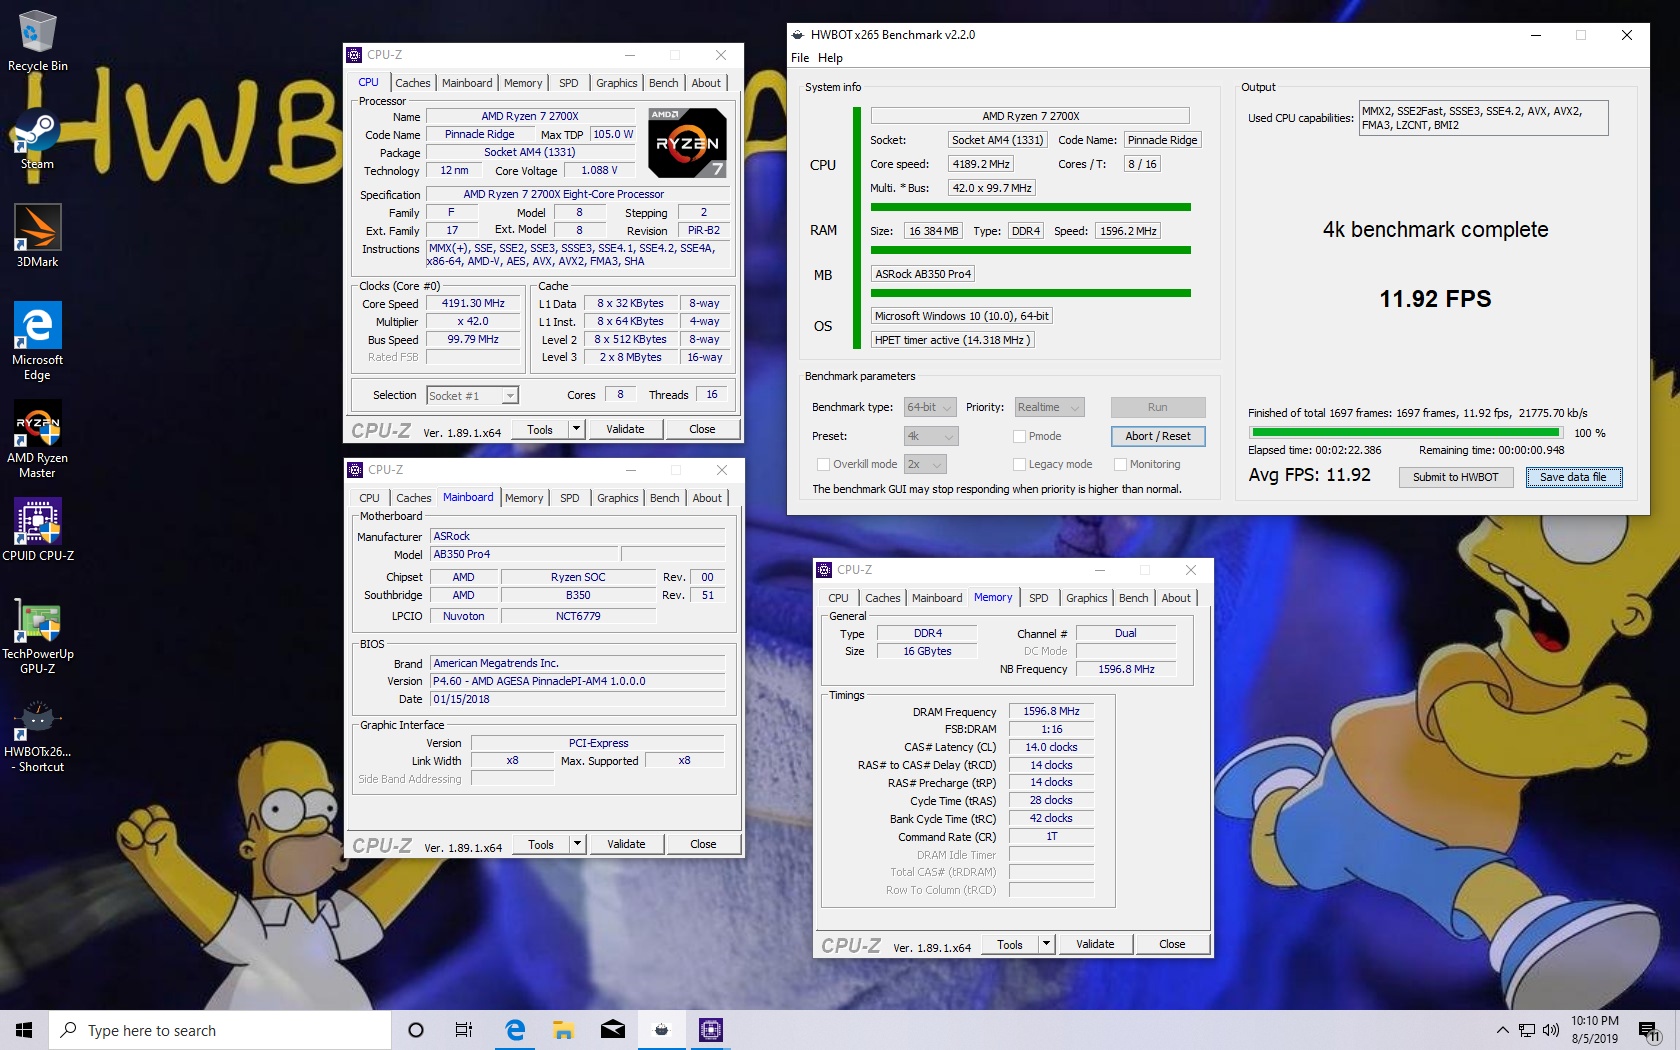1680x1050 pixels.
Task: Enable the Overkill mode checkbox
Action: coord(823,464)
